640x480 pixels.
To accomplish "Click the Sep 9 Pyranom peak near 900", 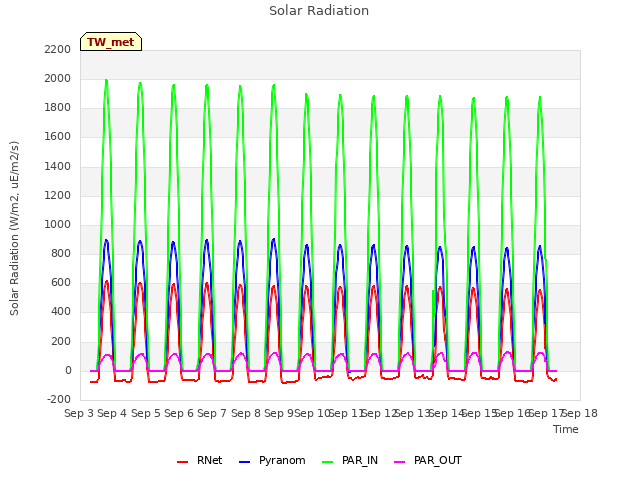I will click(273, 240).
